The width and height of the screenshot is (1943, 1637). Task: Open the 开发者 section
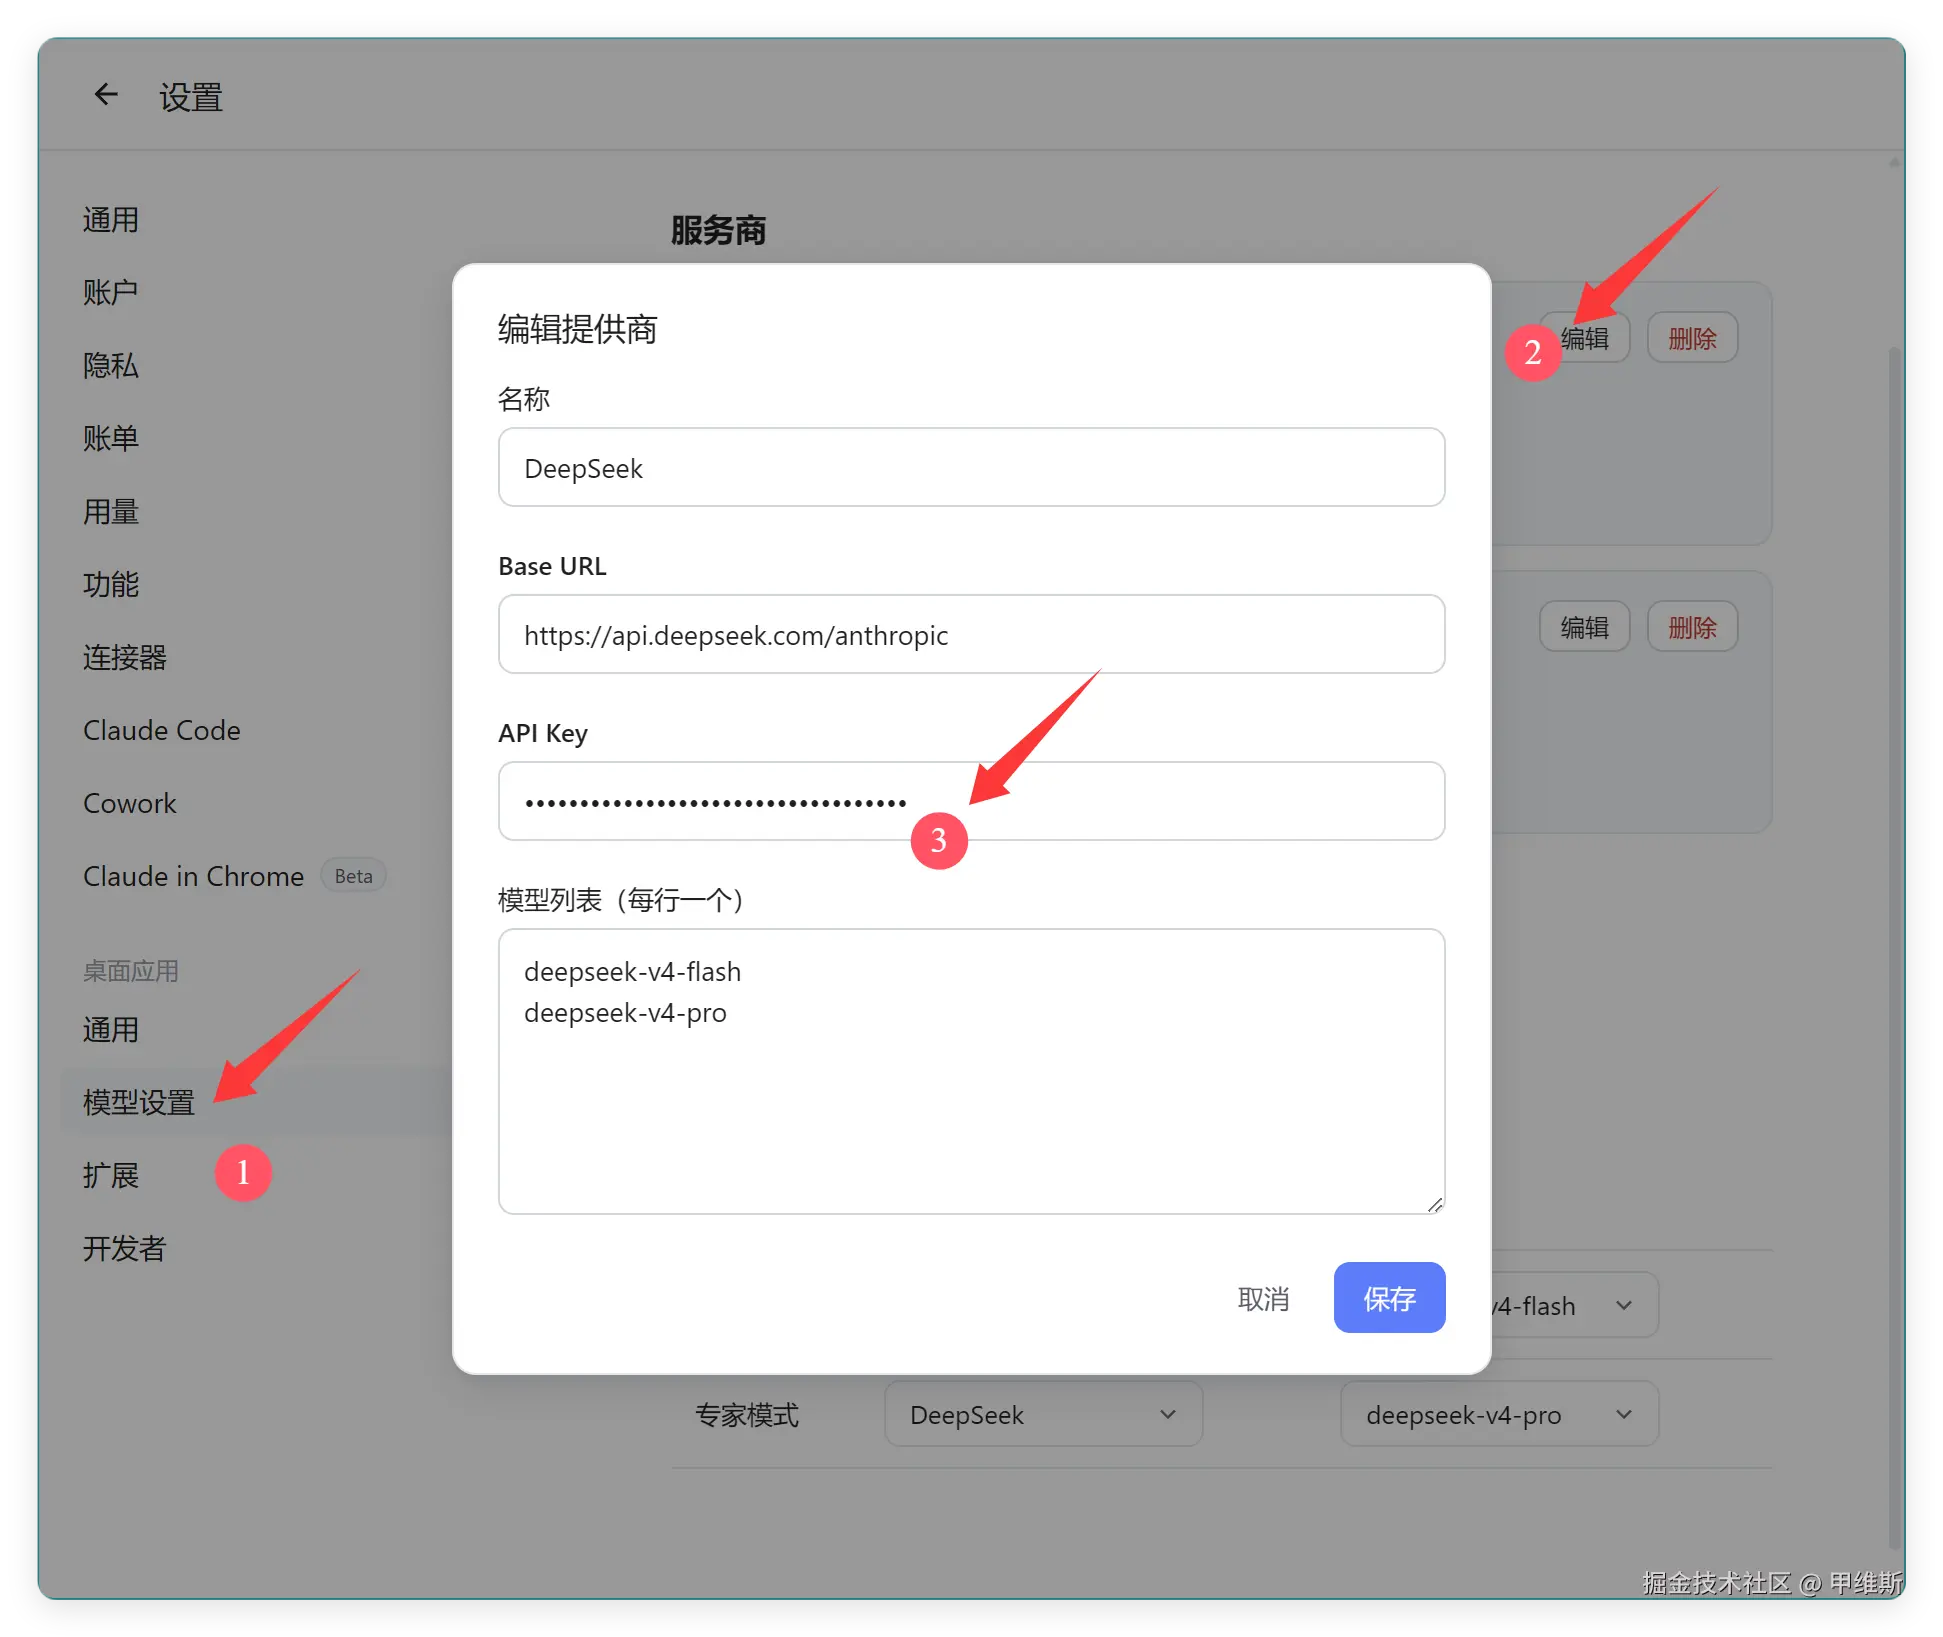tap(125, 1249)
